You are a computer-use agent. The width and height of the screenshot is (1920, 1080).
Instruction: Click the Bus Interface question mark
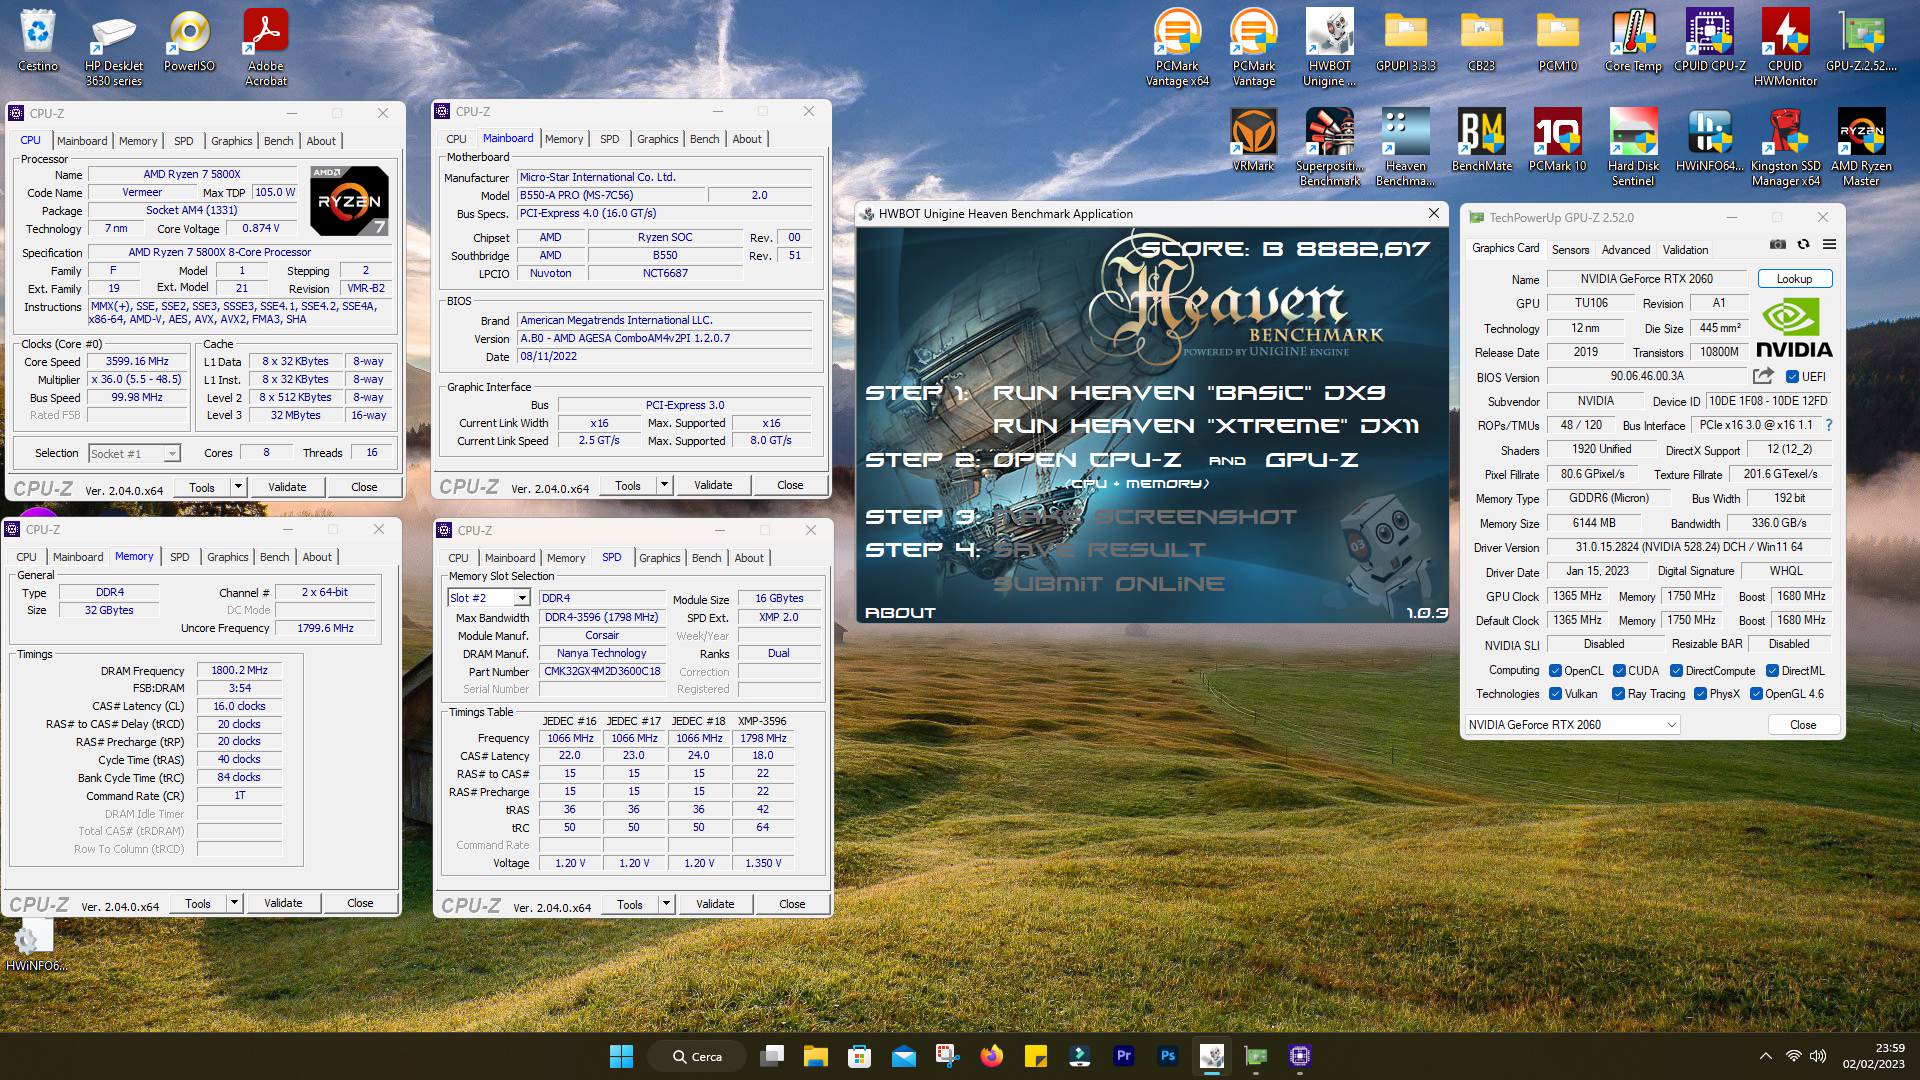coord(1829,425)
